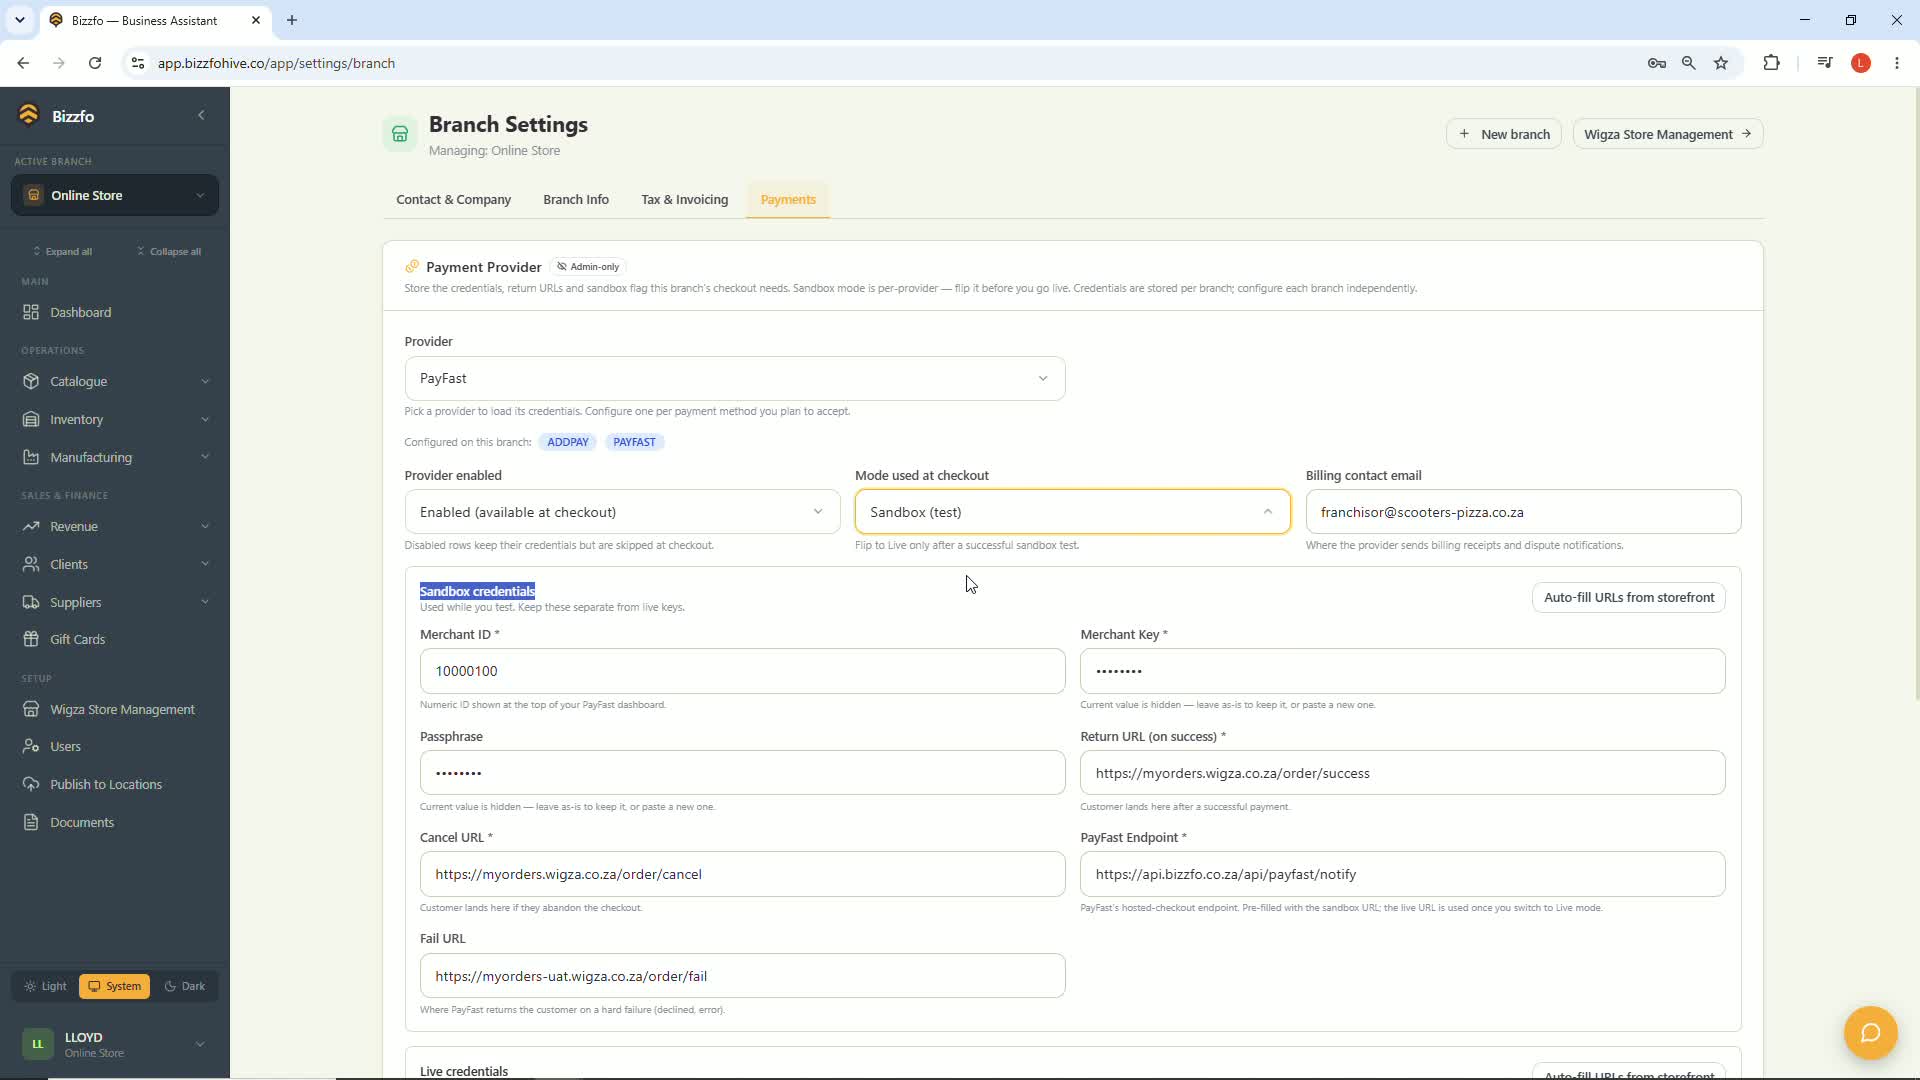This screenshot has height=1080, width=1920.
Task: Click Auto-fill URLs from storefront button
Action: click(x=1628, y=597)
